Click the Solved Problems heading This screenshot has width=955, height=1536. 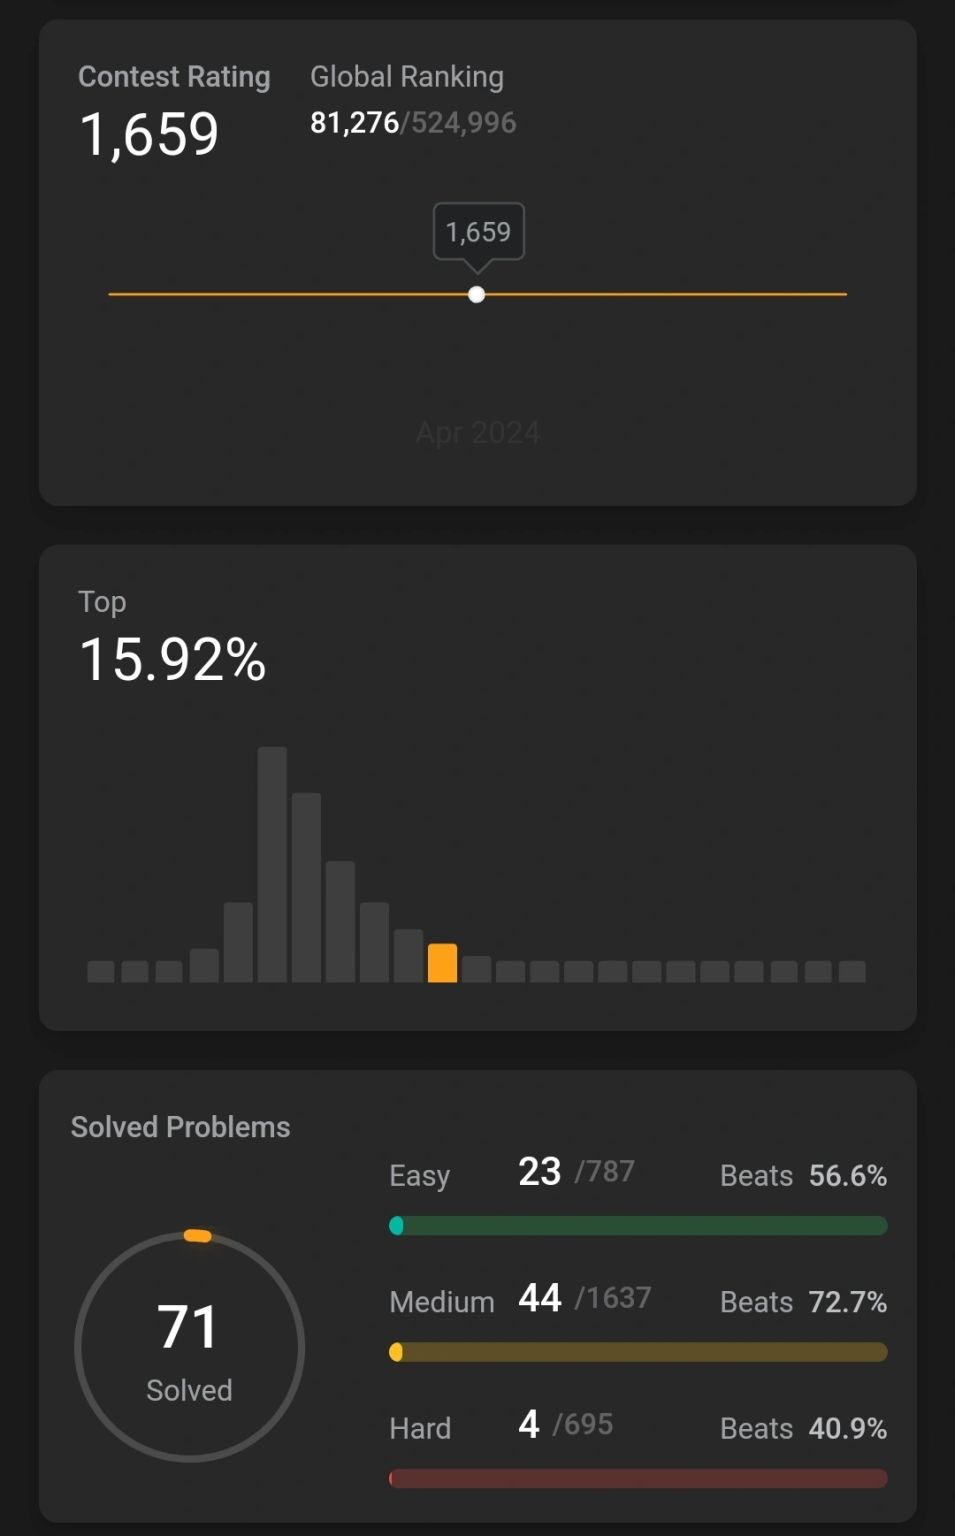181,1127
